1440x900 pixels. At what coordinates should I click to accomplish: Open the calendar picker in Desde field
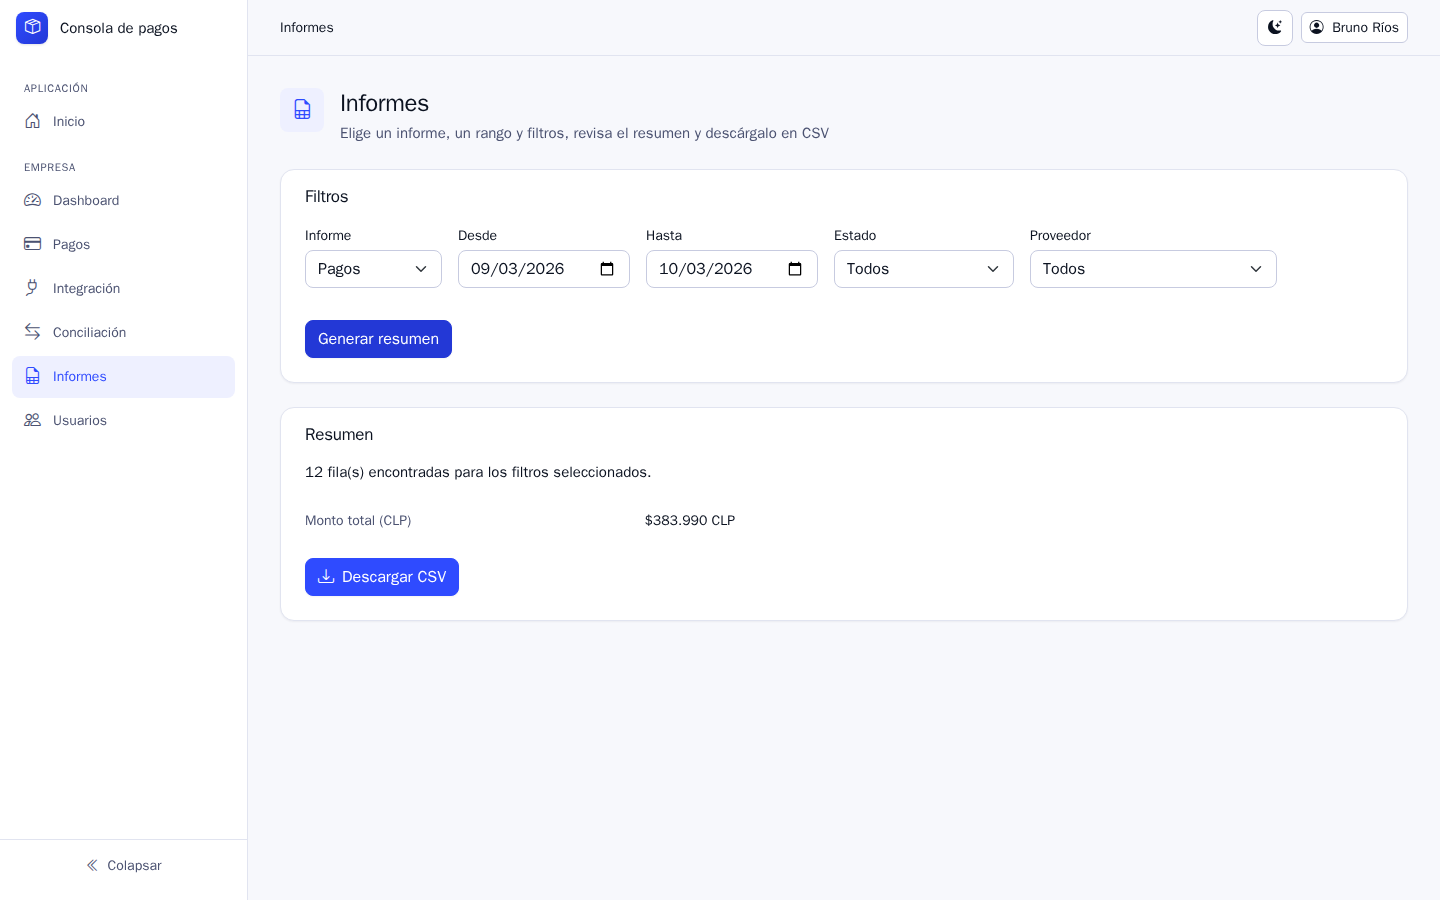coord(607,269)
